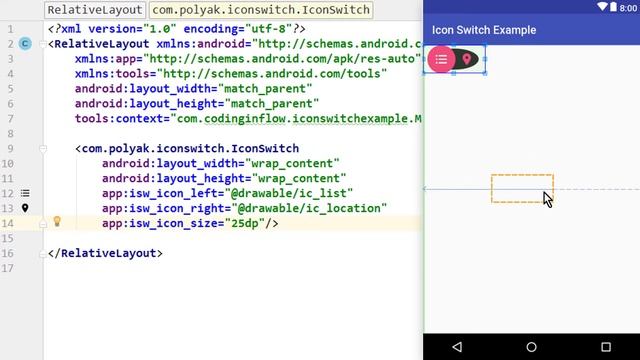Open the lightbulb quick-fix on line 14
Screen dimensions: 640x360
57,222
